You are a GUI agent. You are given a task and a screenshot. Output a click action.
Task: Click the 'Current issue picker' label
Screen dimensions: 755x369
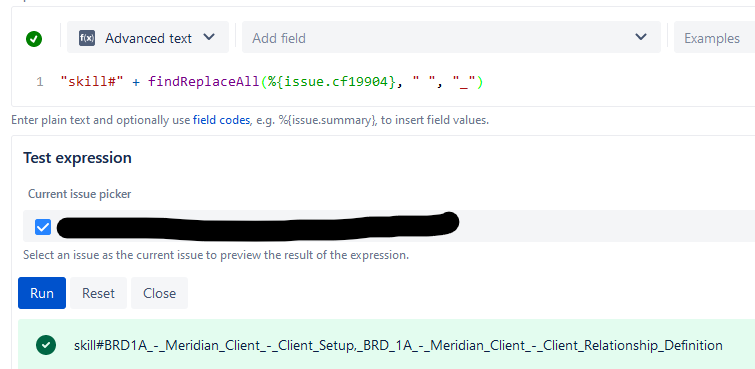[79, 194]
